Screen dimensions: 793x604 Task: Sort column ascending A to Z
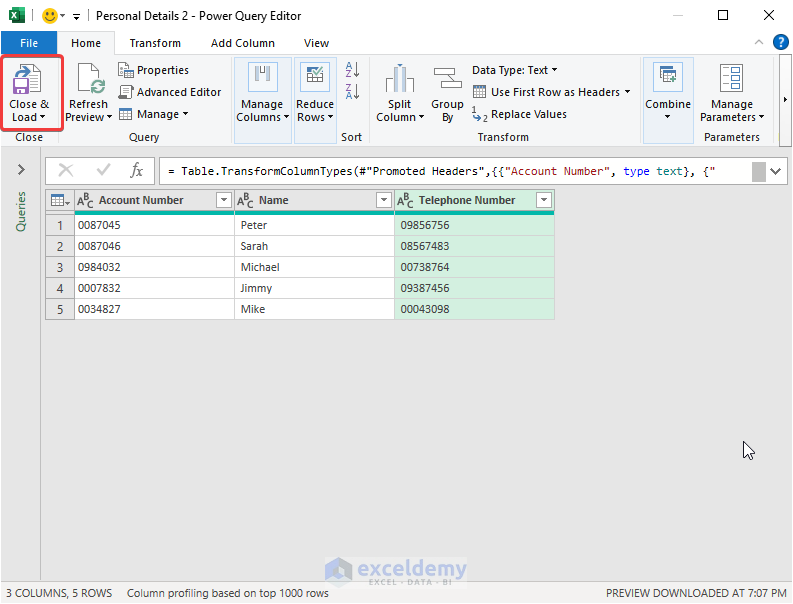tap(353, 69)
